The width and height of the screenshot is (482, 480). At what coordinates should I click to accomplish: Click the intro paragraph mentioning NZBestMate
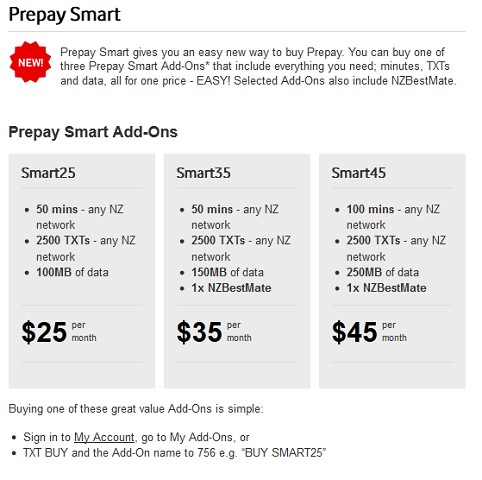point(258,66)
